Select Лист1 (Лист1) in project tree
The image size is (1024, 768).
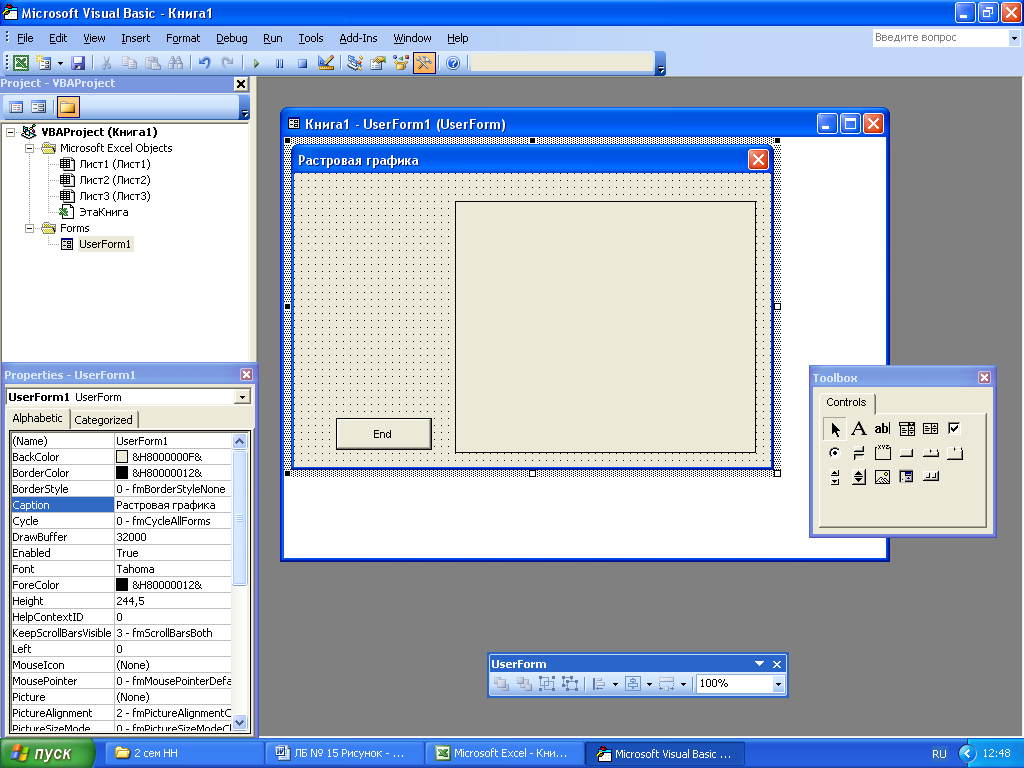tap(114, 164)
